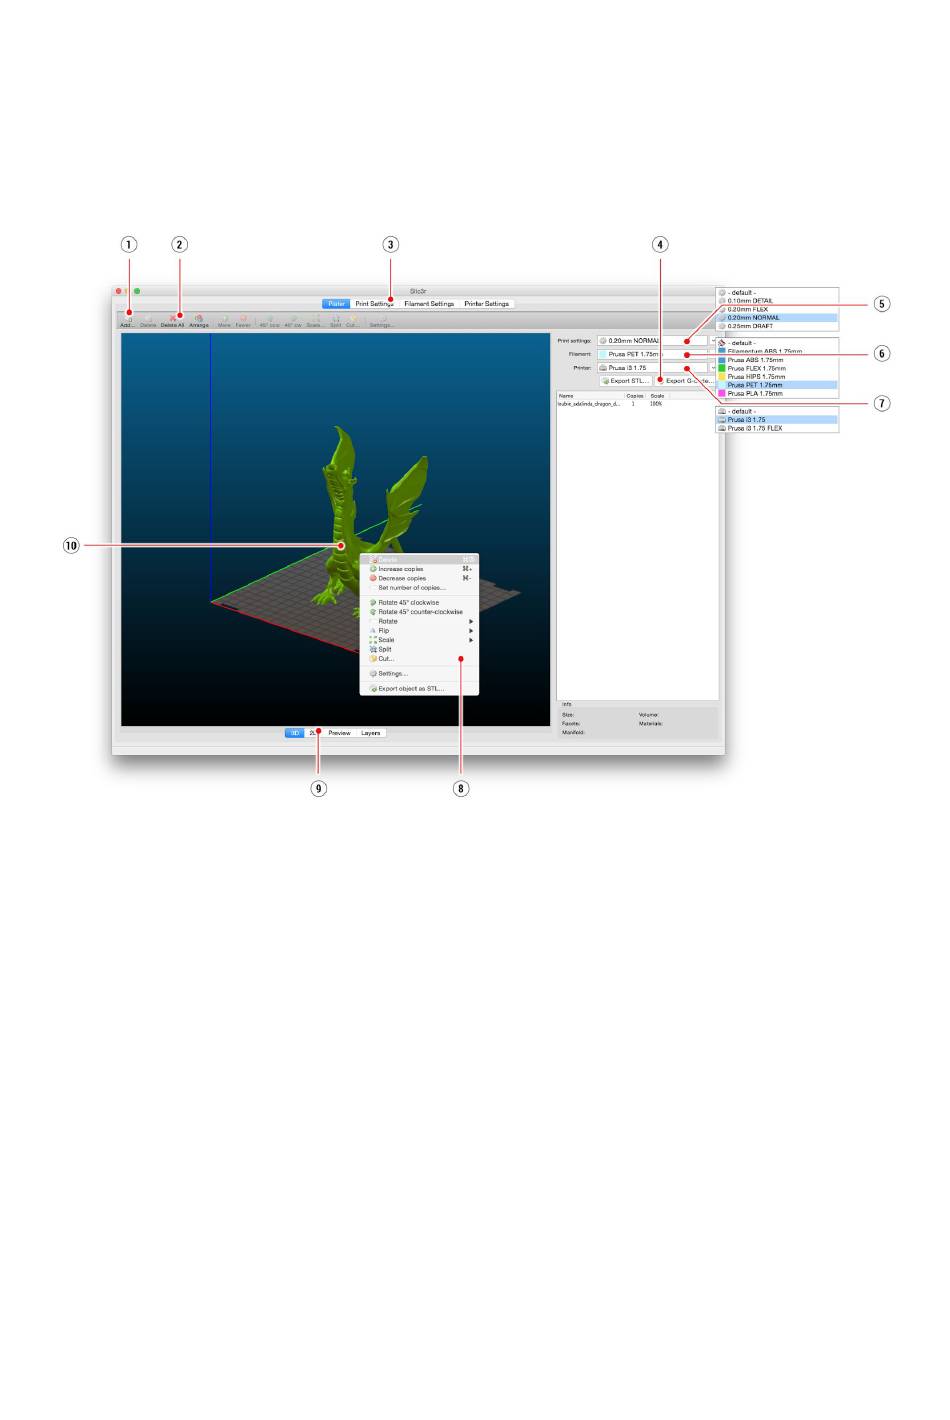Choose Cut in the context menu
950x1420 pixels.
419,659
